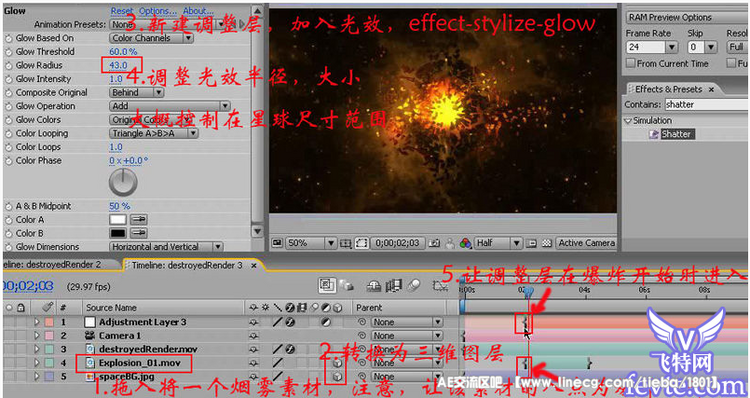750x398 pixels.
Task: Click the frame blending timeline button
Action: tap(393, 286)
